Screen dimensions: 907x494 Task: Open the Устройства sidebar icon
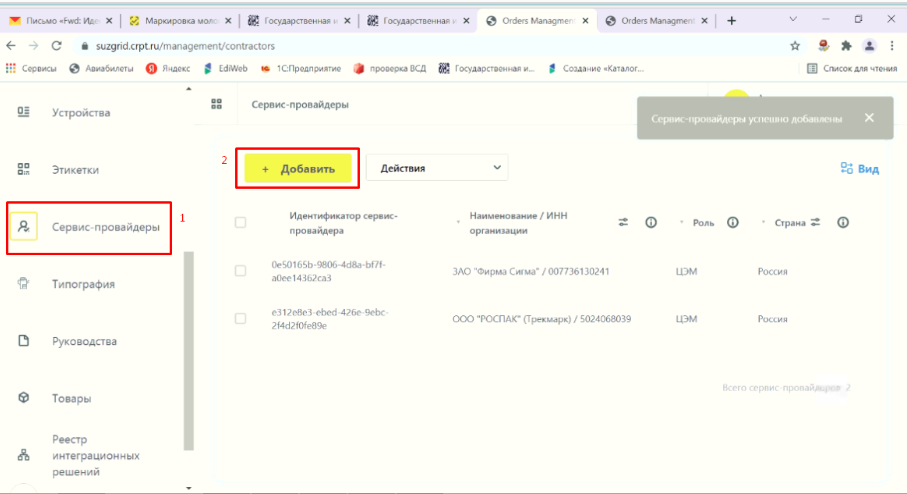click(23, 112)
